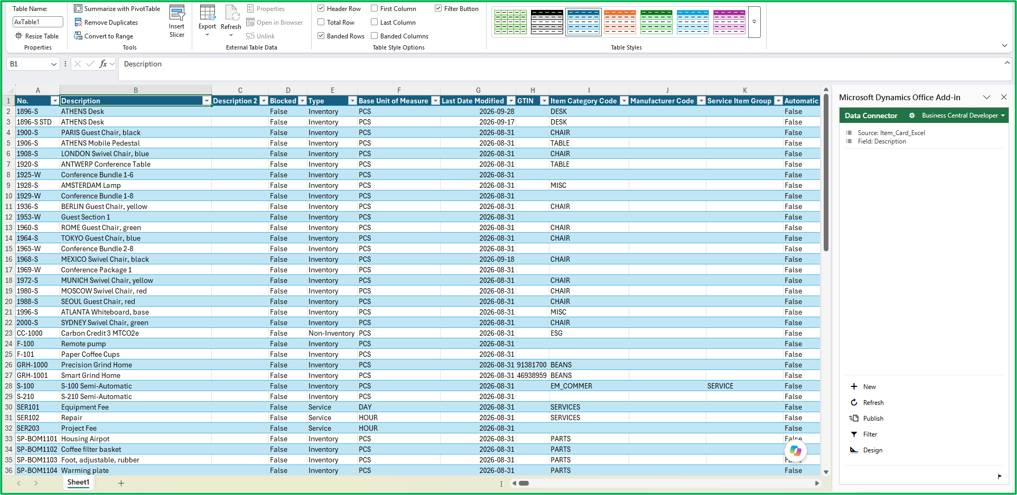The height and width of the screenshot is (495, 1017).
Task: Open the No. column filter dropdown
Action: click(x=54, y=101)
